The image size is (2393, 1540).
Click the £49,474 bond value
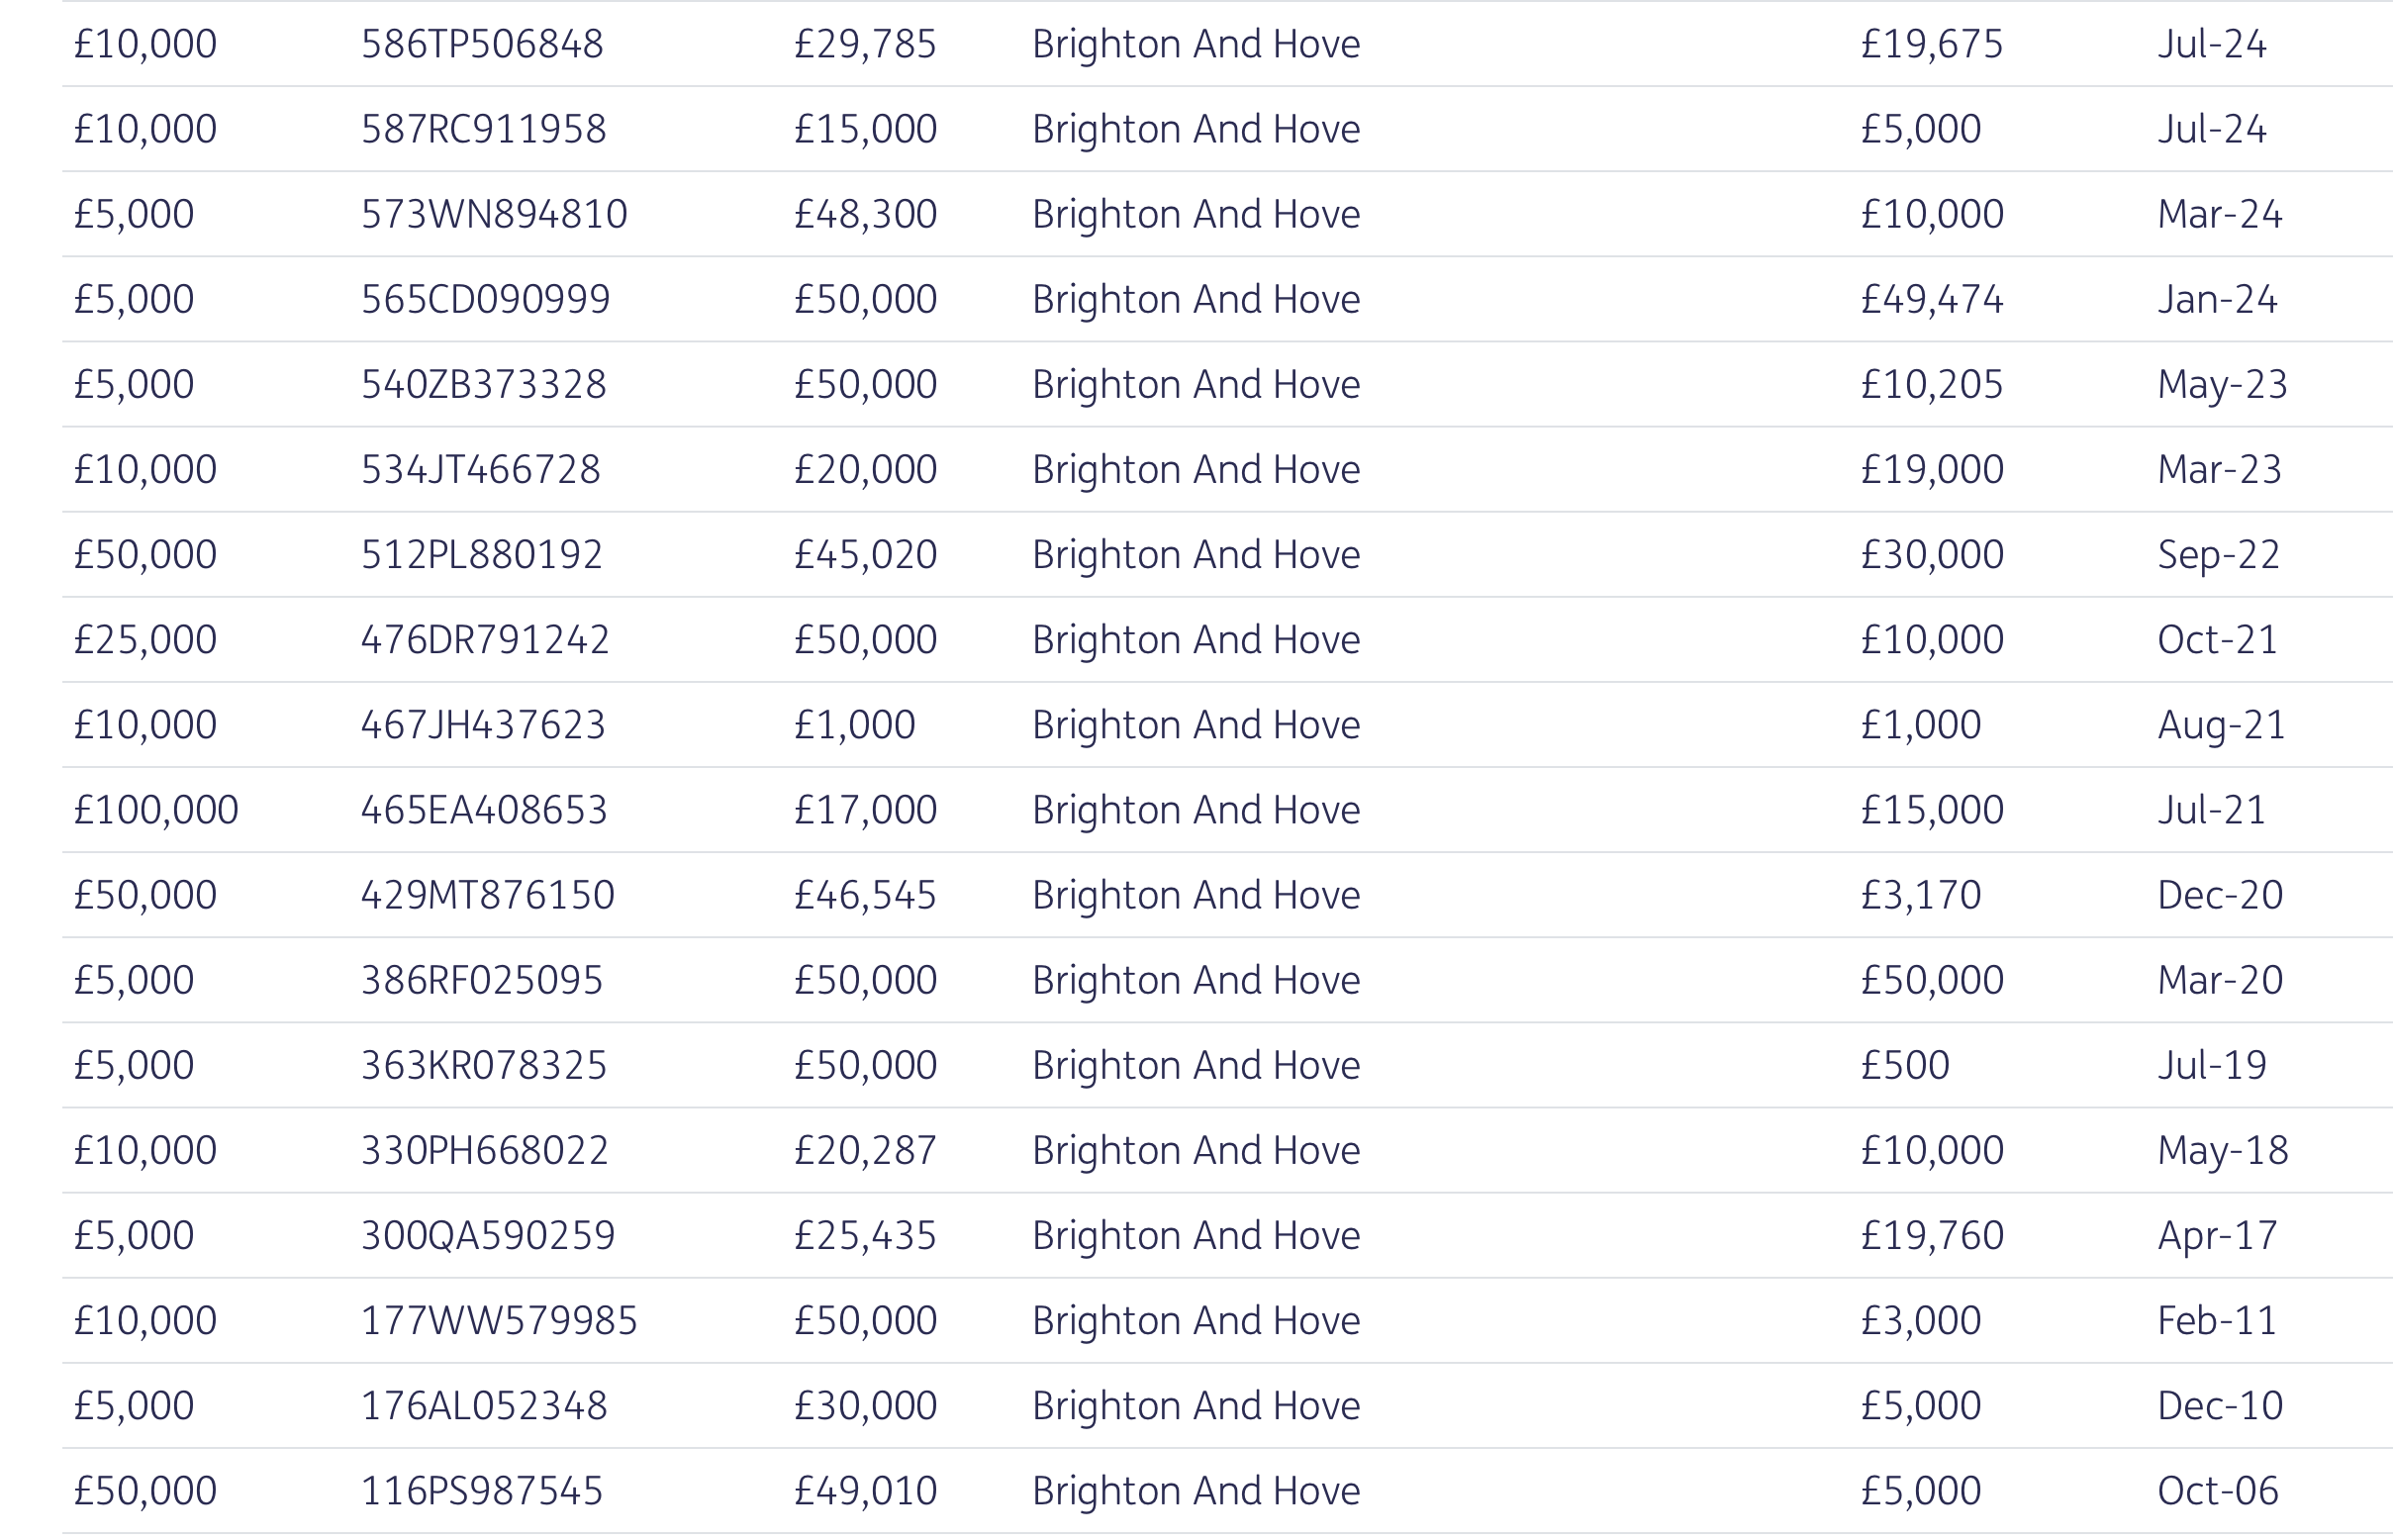[x=1932, y=299]
